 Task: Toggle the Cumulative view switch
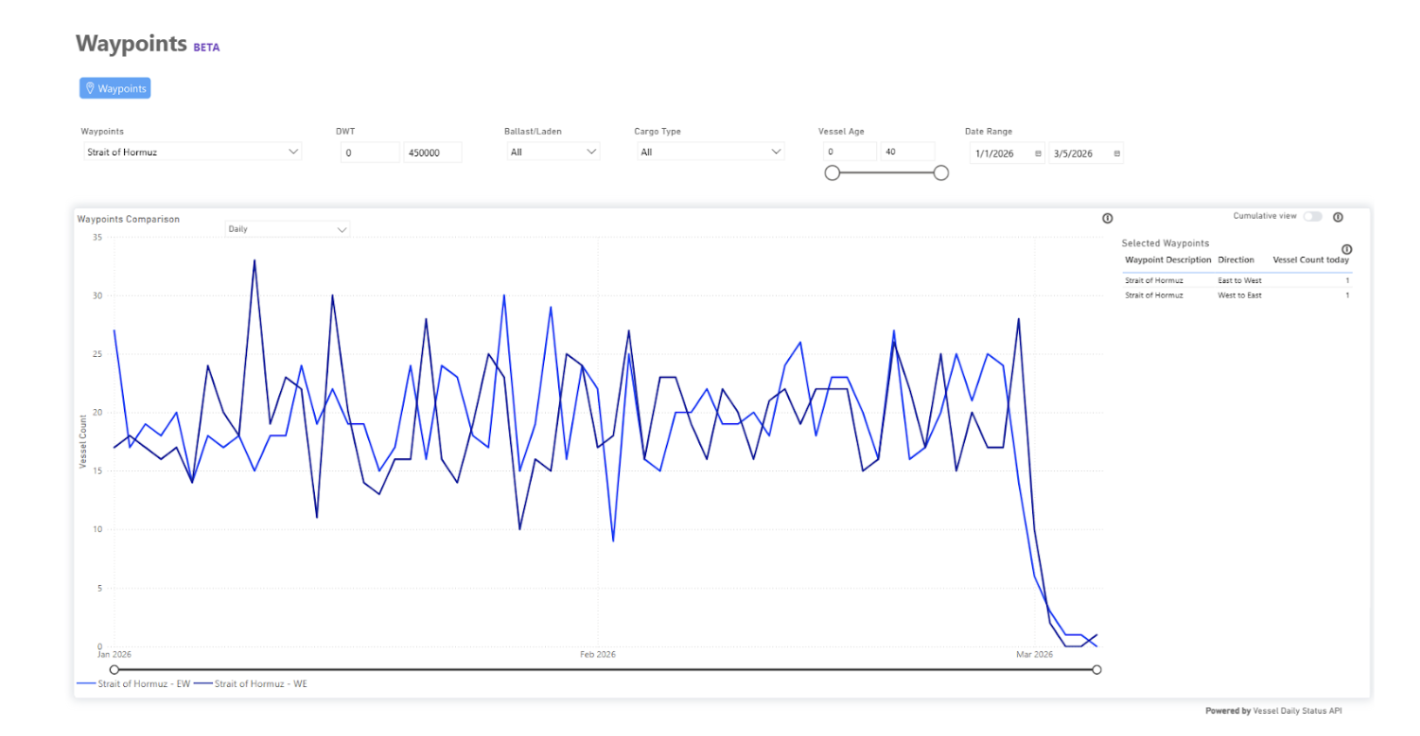1312,216
